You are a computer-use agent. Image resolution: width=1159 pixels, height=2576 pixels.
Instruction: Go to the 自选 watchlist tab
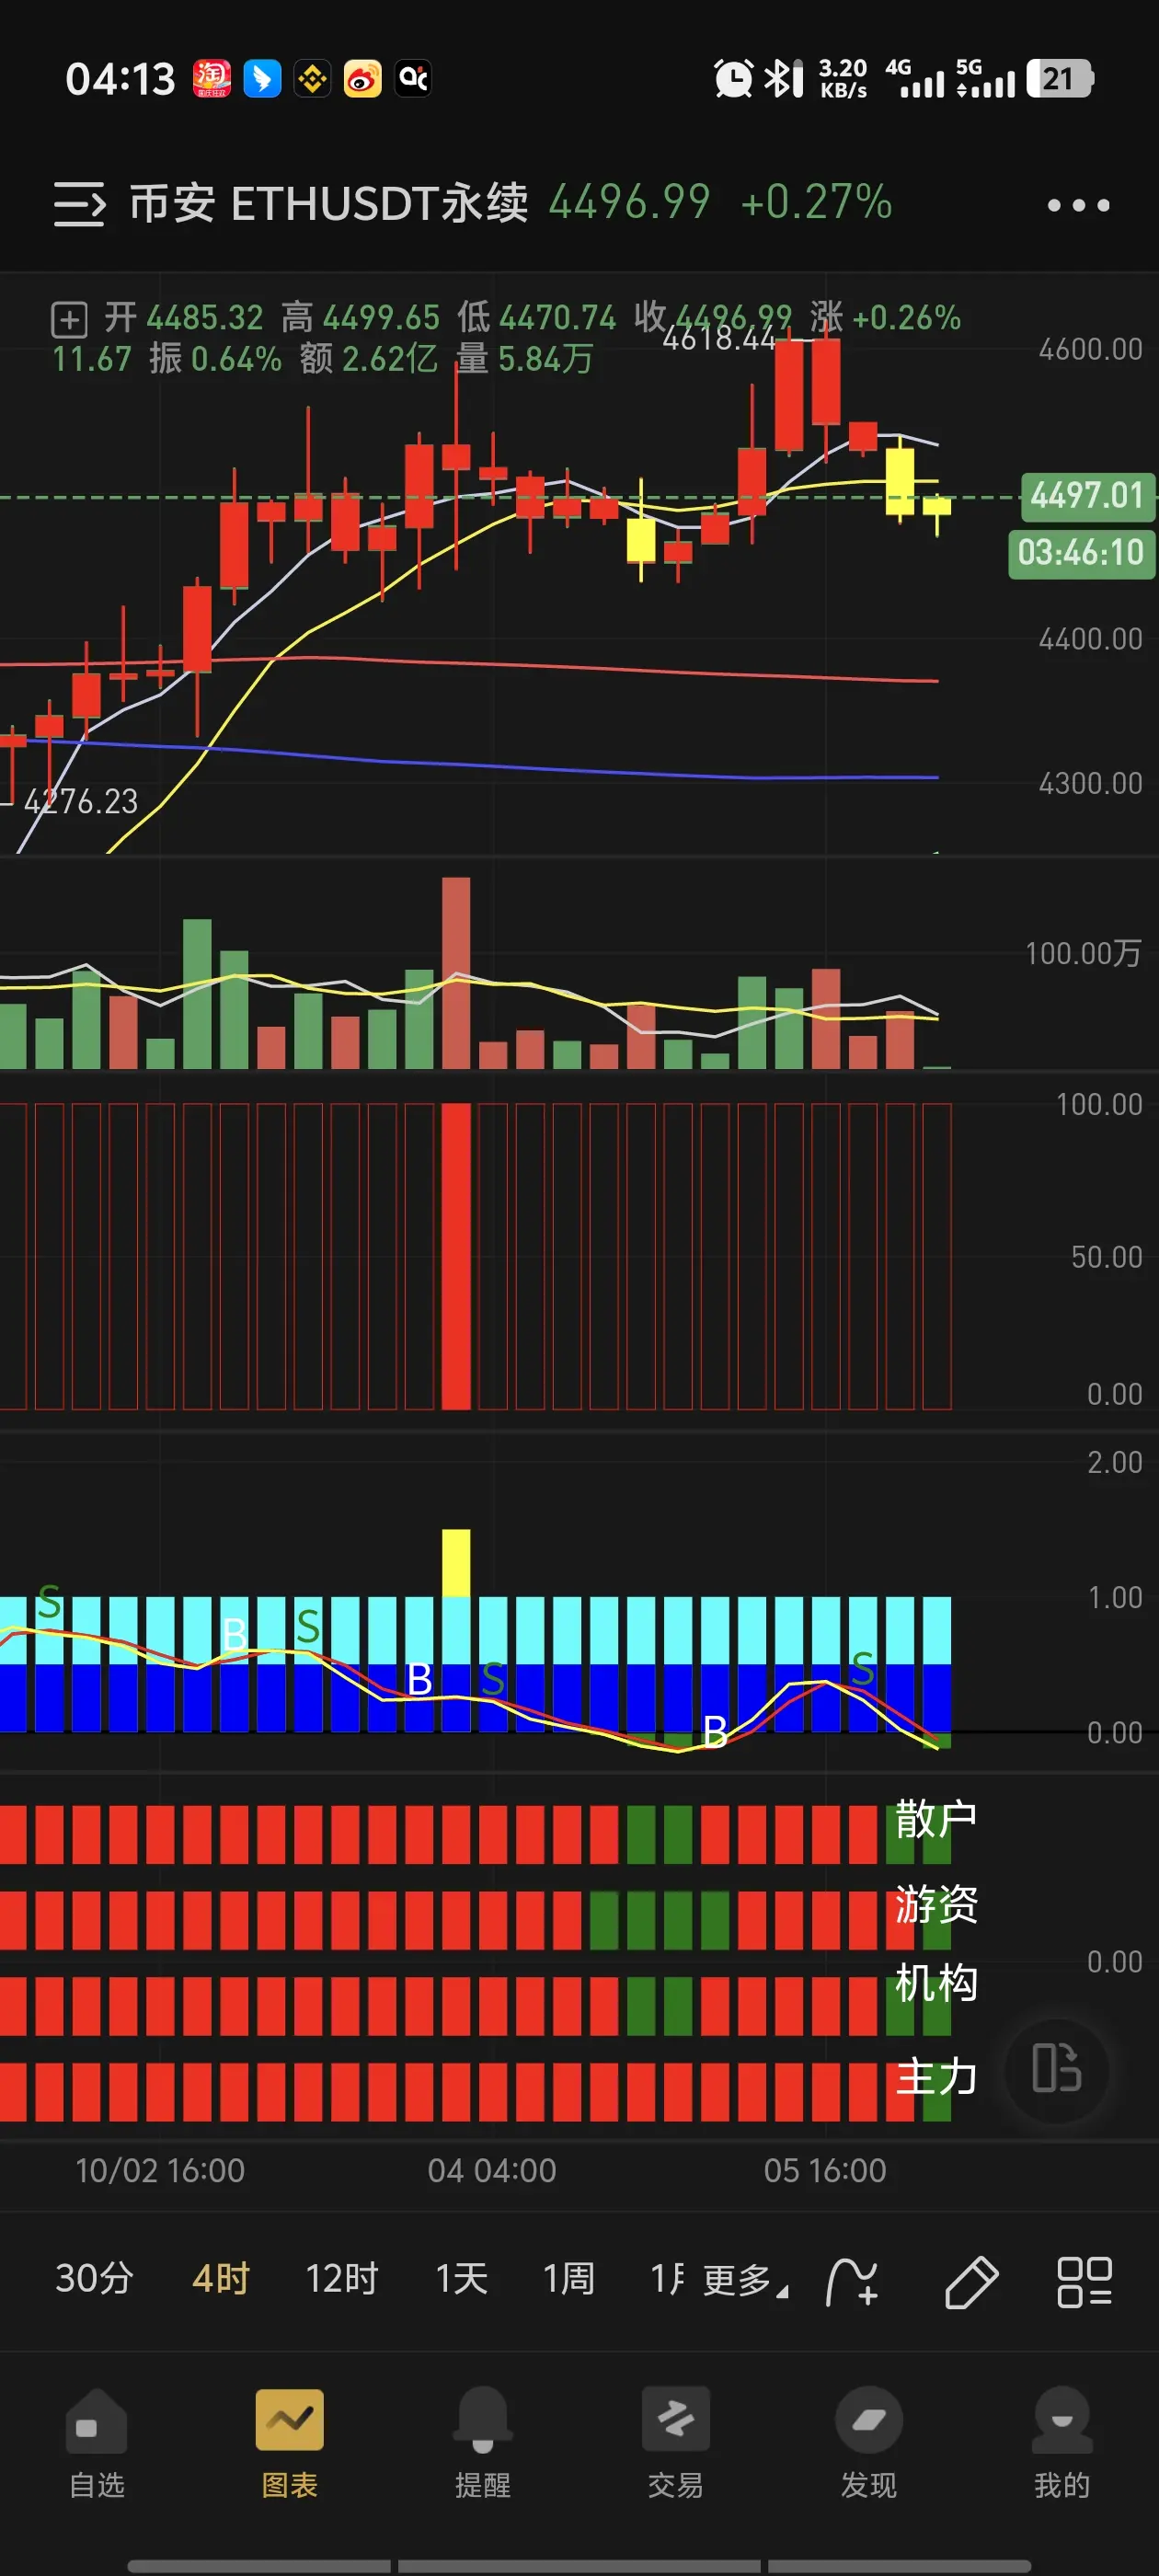[96, 2442]
